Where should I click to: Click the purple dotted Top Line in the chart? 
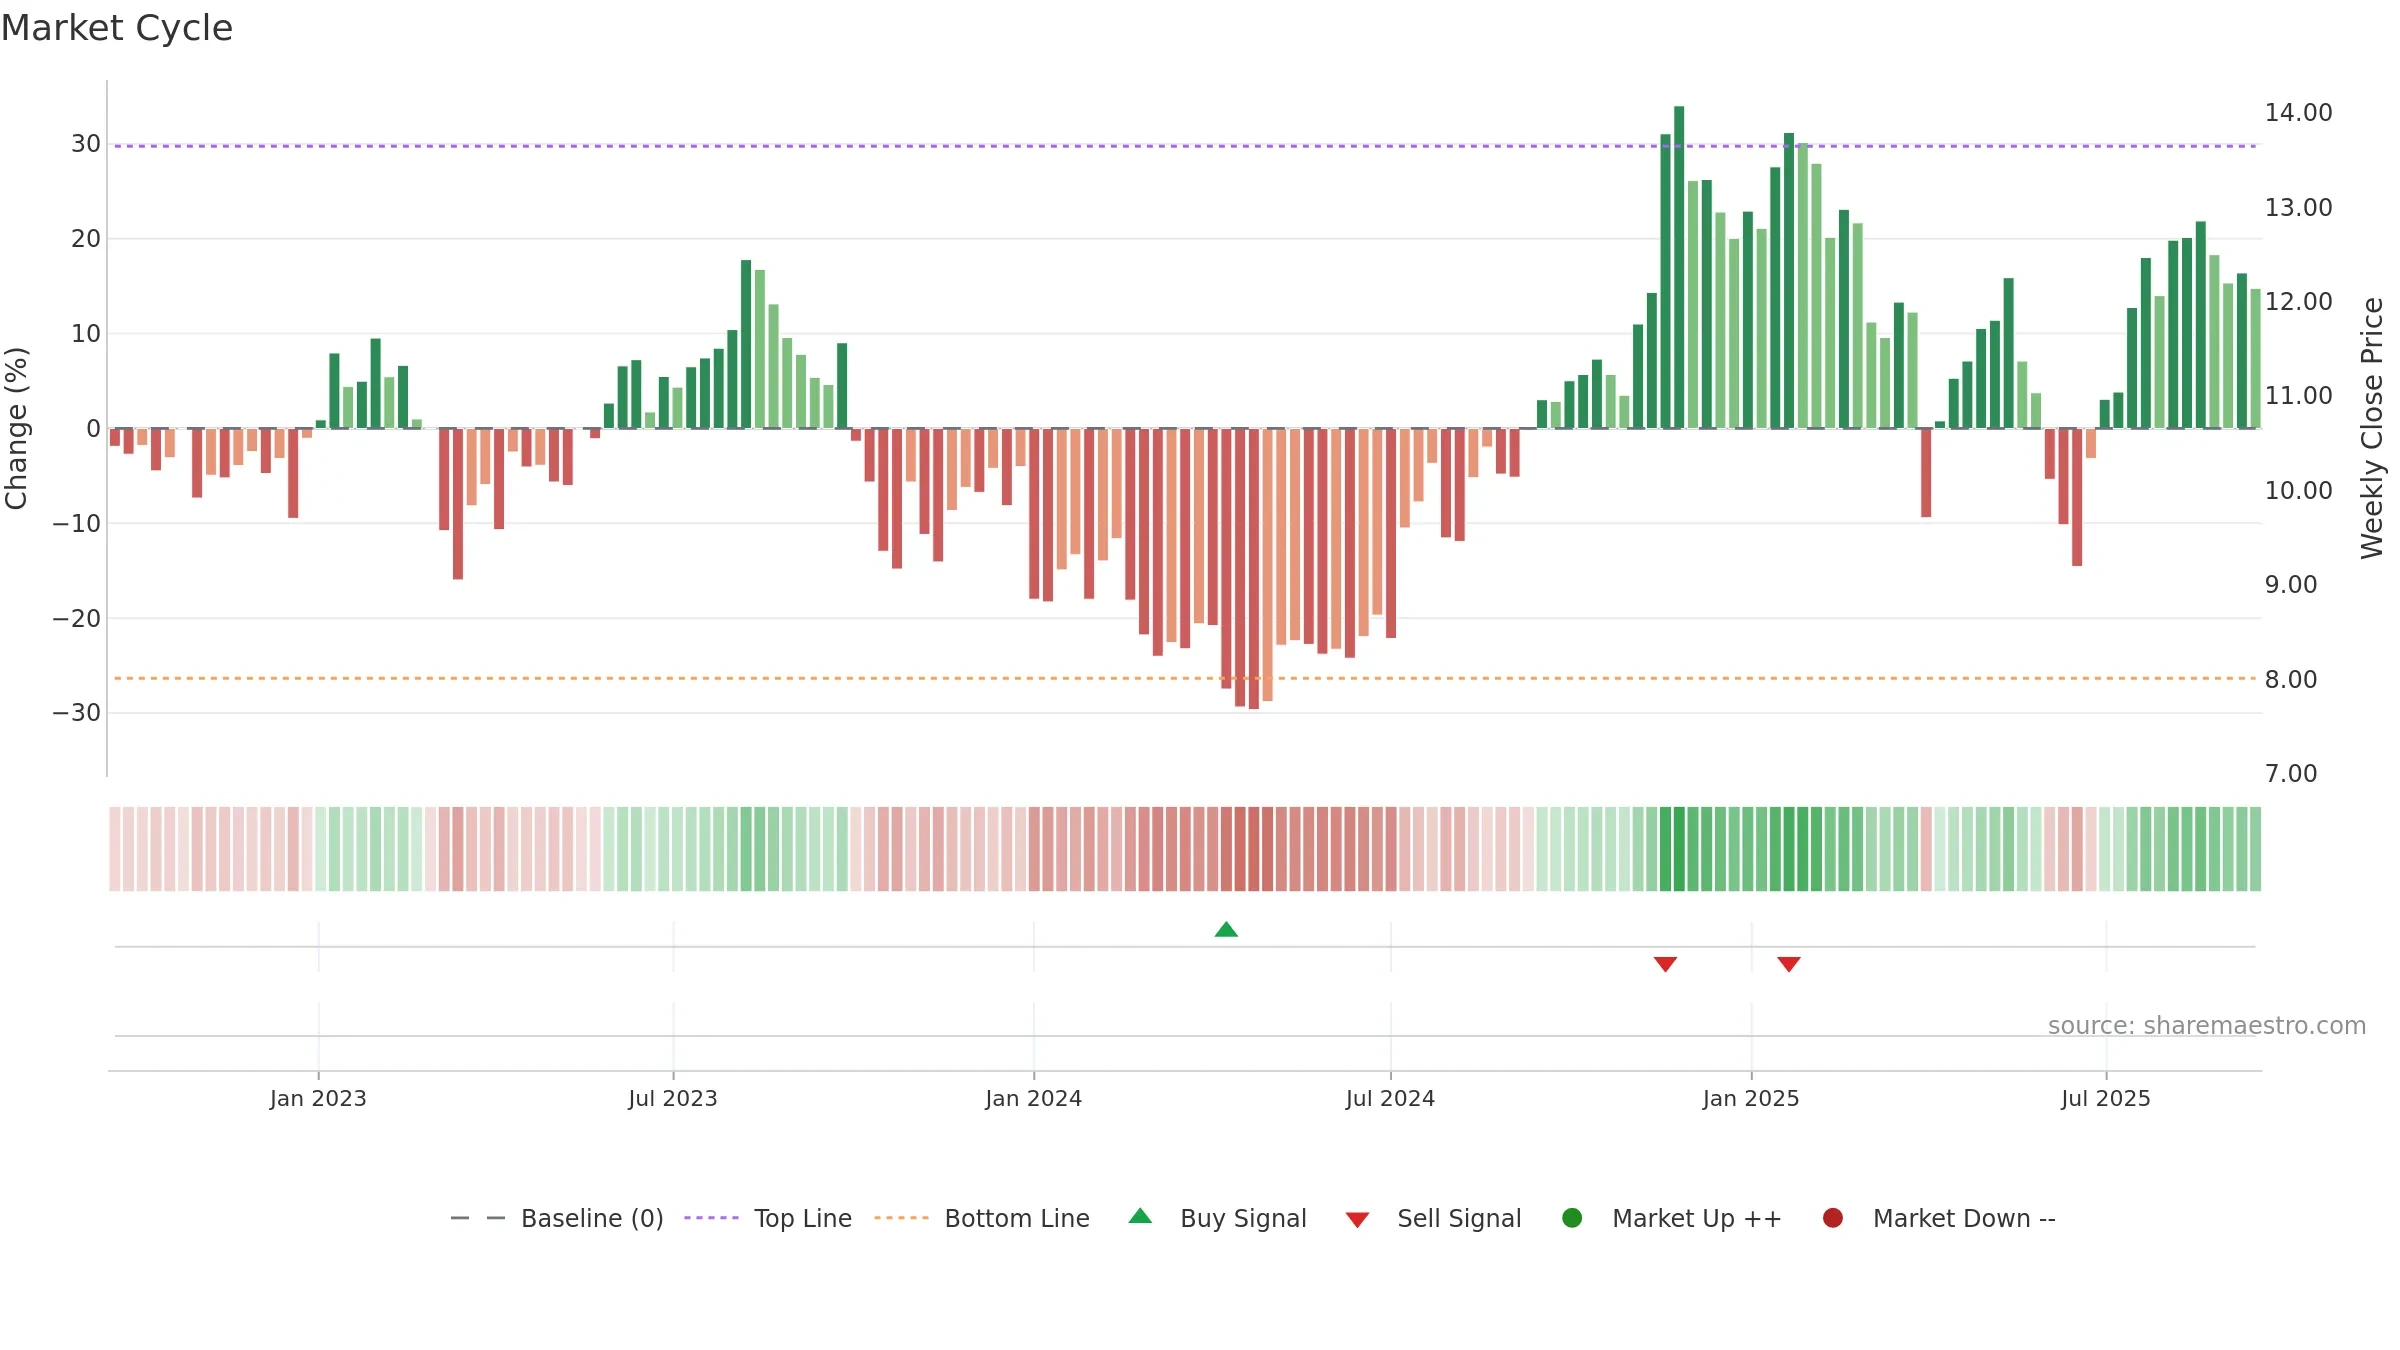(1185, 146)
